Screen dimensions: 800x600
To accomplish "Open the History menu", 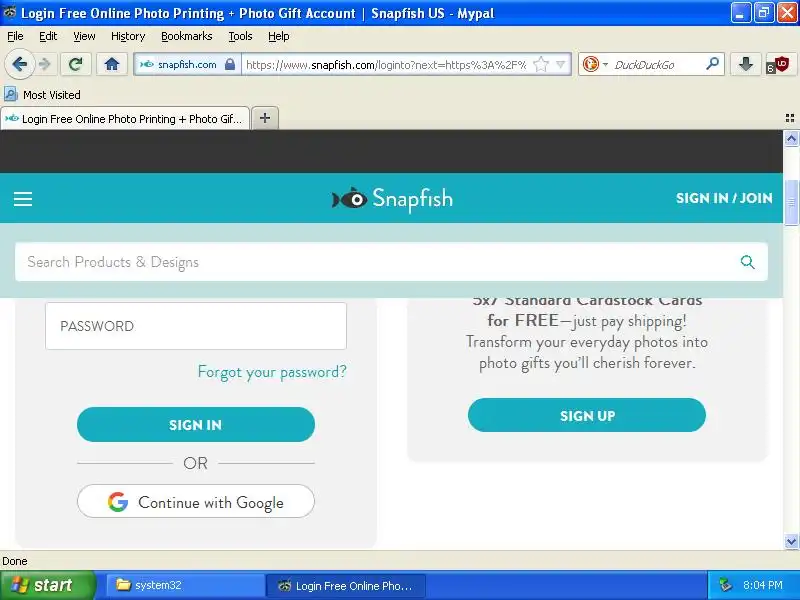I will [x=128, y=36].
